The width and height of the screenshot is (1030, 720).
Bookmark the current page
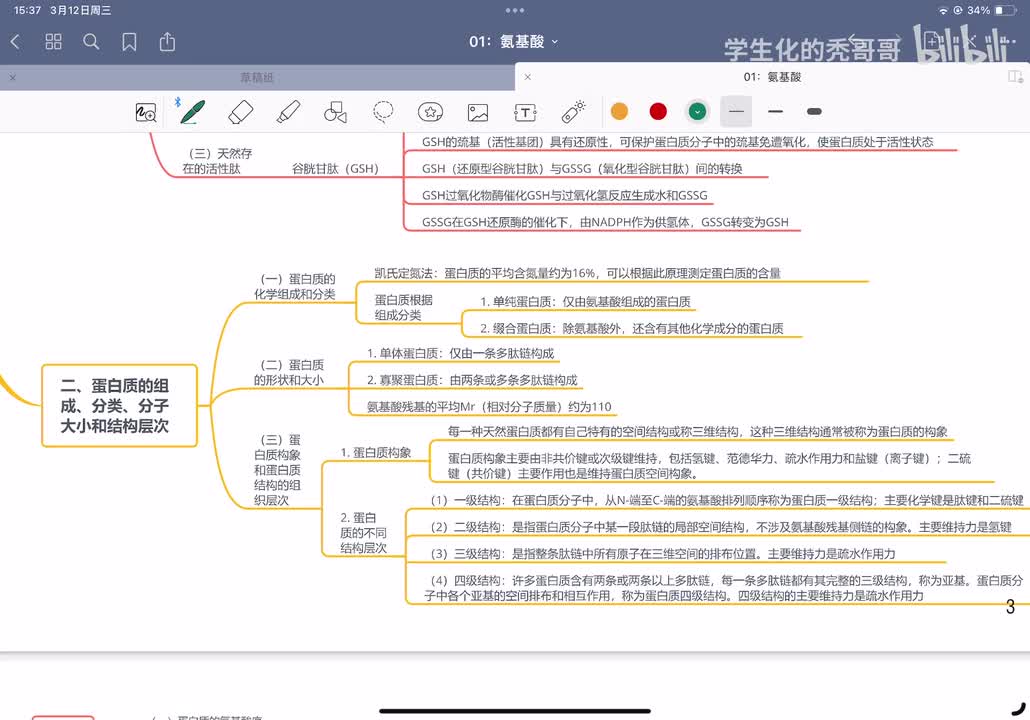[x=129, y=42]
